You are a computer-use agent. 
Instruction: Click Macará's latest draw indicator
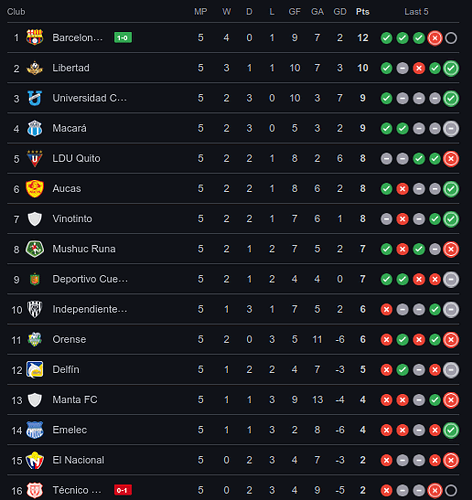(x=451, y=129)
